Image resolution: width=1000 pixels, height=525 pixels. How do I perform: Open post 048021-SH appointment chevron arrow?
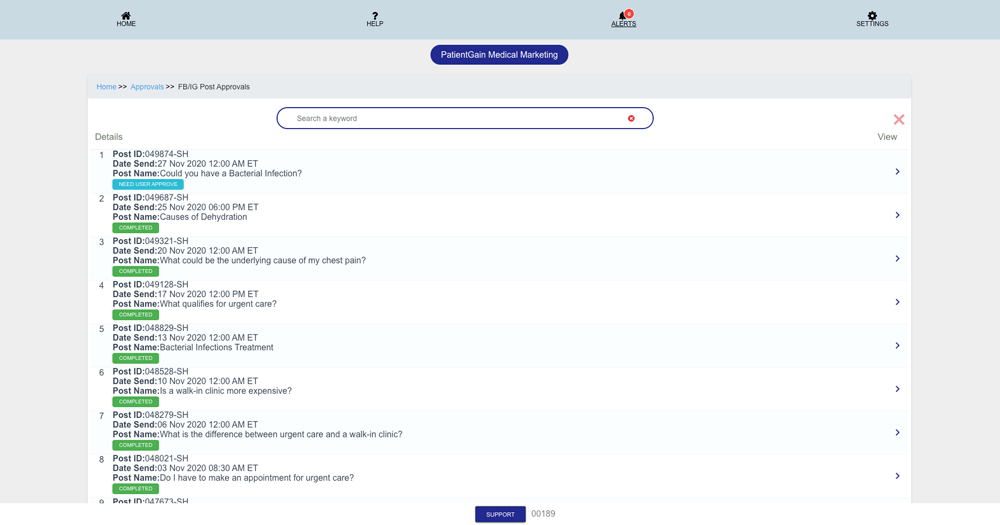(897, 476)
